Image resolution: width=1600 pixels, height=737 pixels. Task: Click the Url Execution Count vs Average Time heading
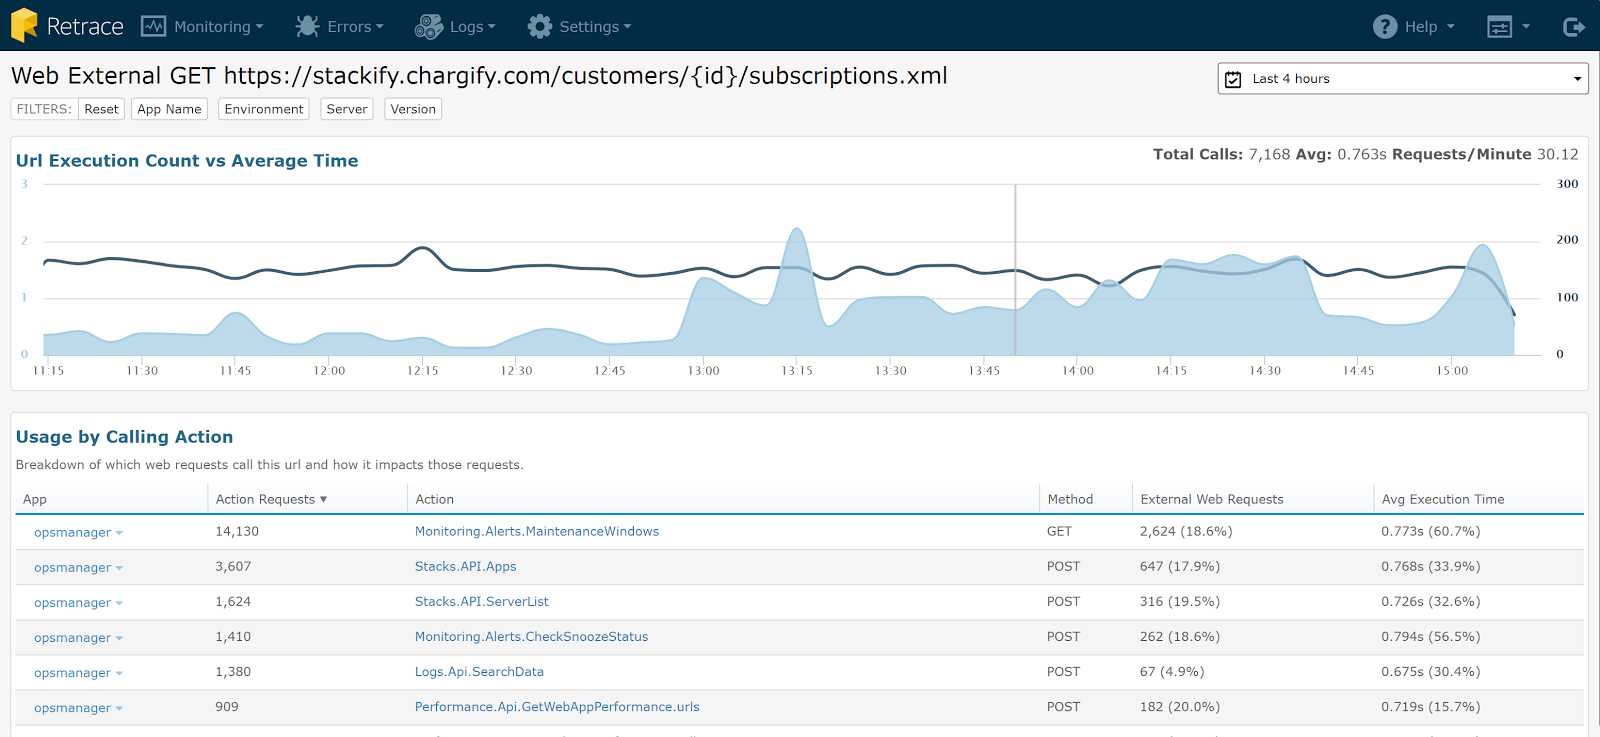(x=187, y=161)
